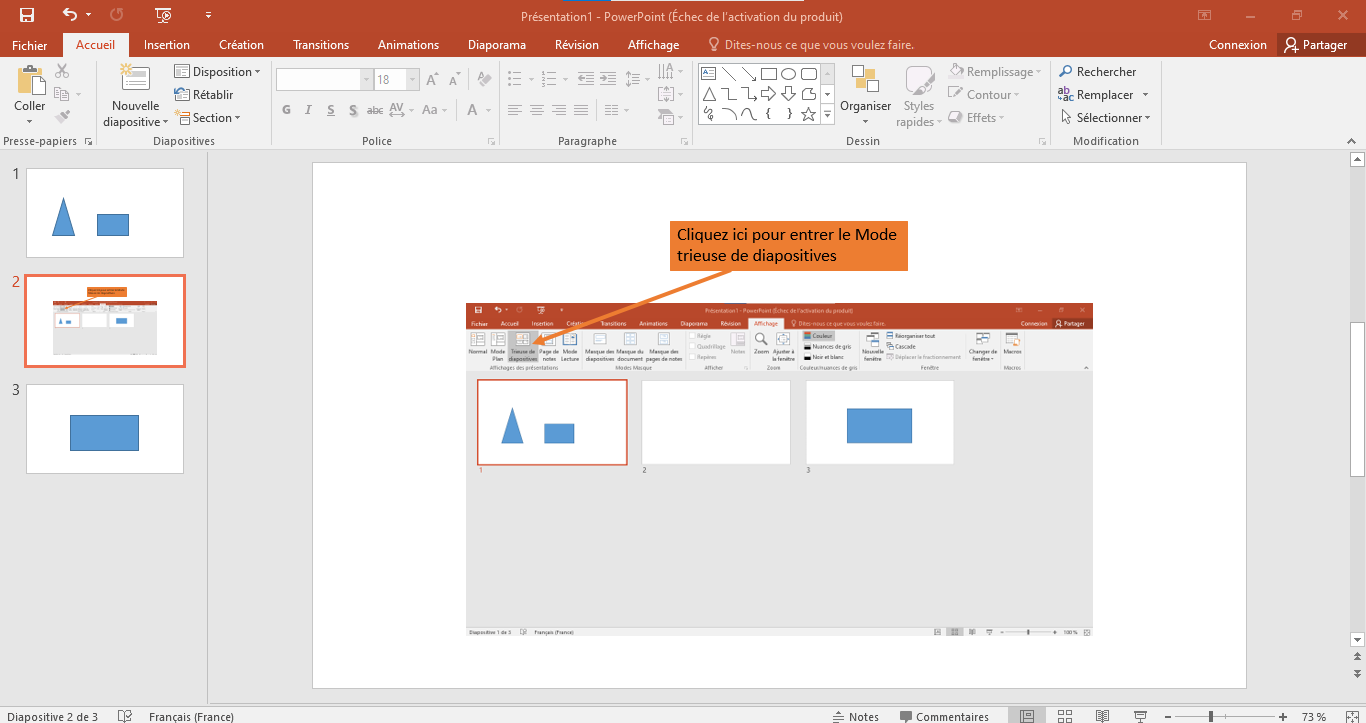Collapse the ribbon with the chevron
This screenshot has height=723, width=1366.
1353,142
